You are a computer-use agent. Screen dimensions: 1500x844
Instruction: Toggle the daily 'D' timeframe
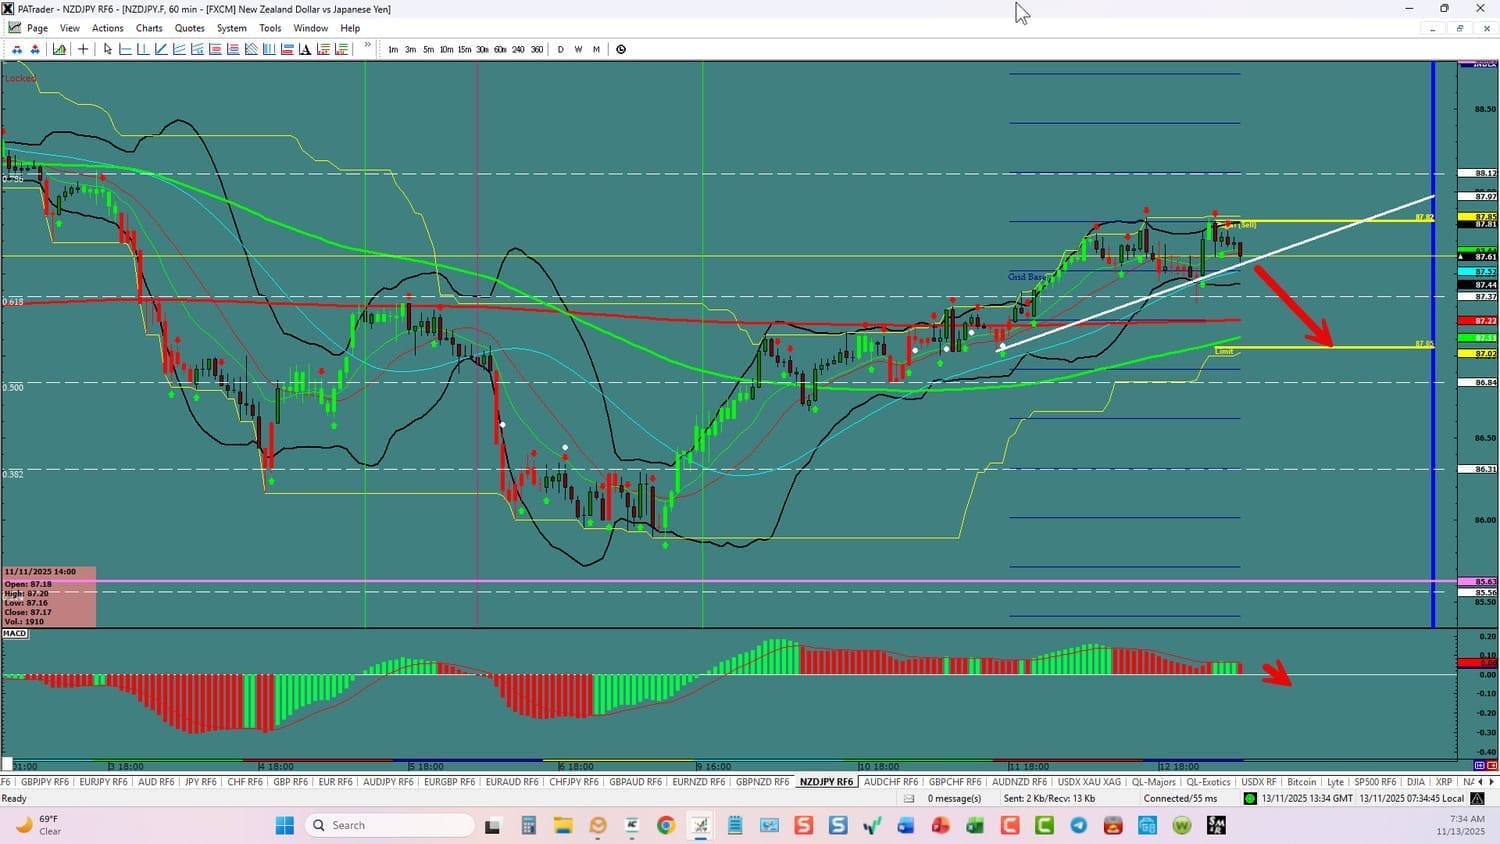tap(560, 49)
